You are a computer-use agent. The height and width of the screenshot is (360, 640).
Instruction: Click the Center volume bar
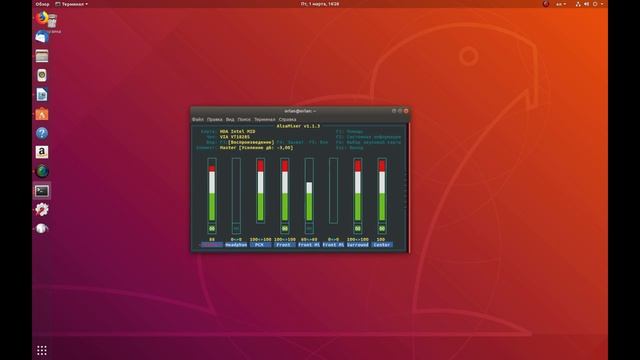382,190
